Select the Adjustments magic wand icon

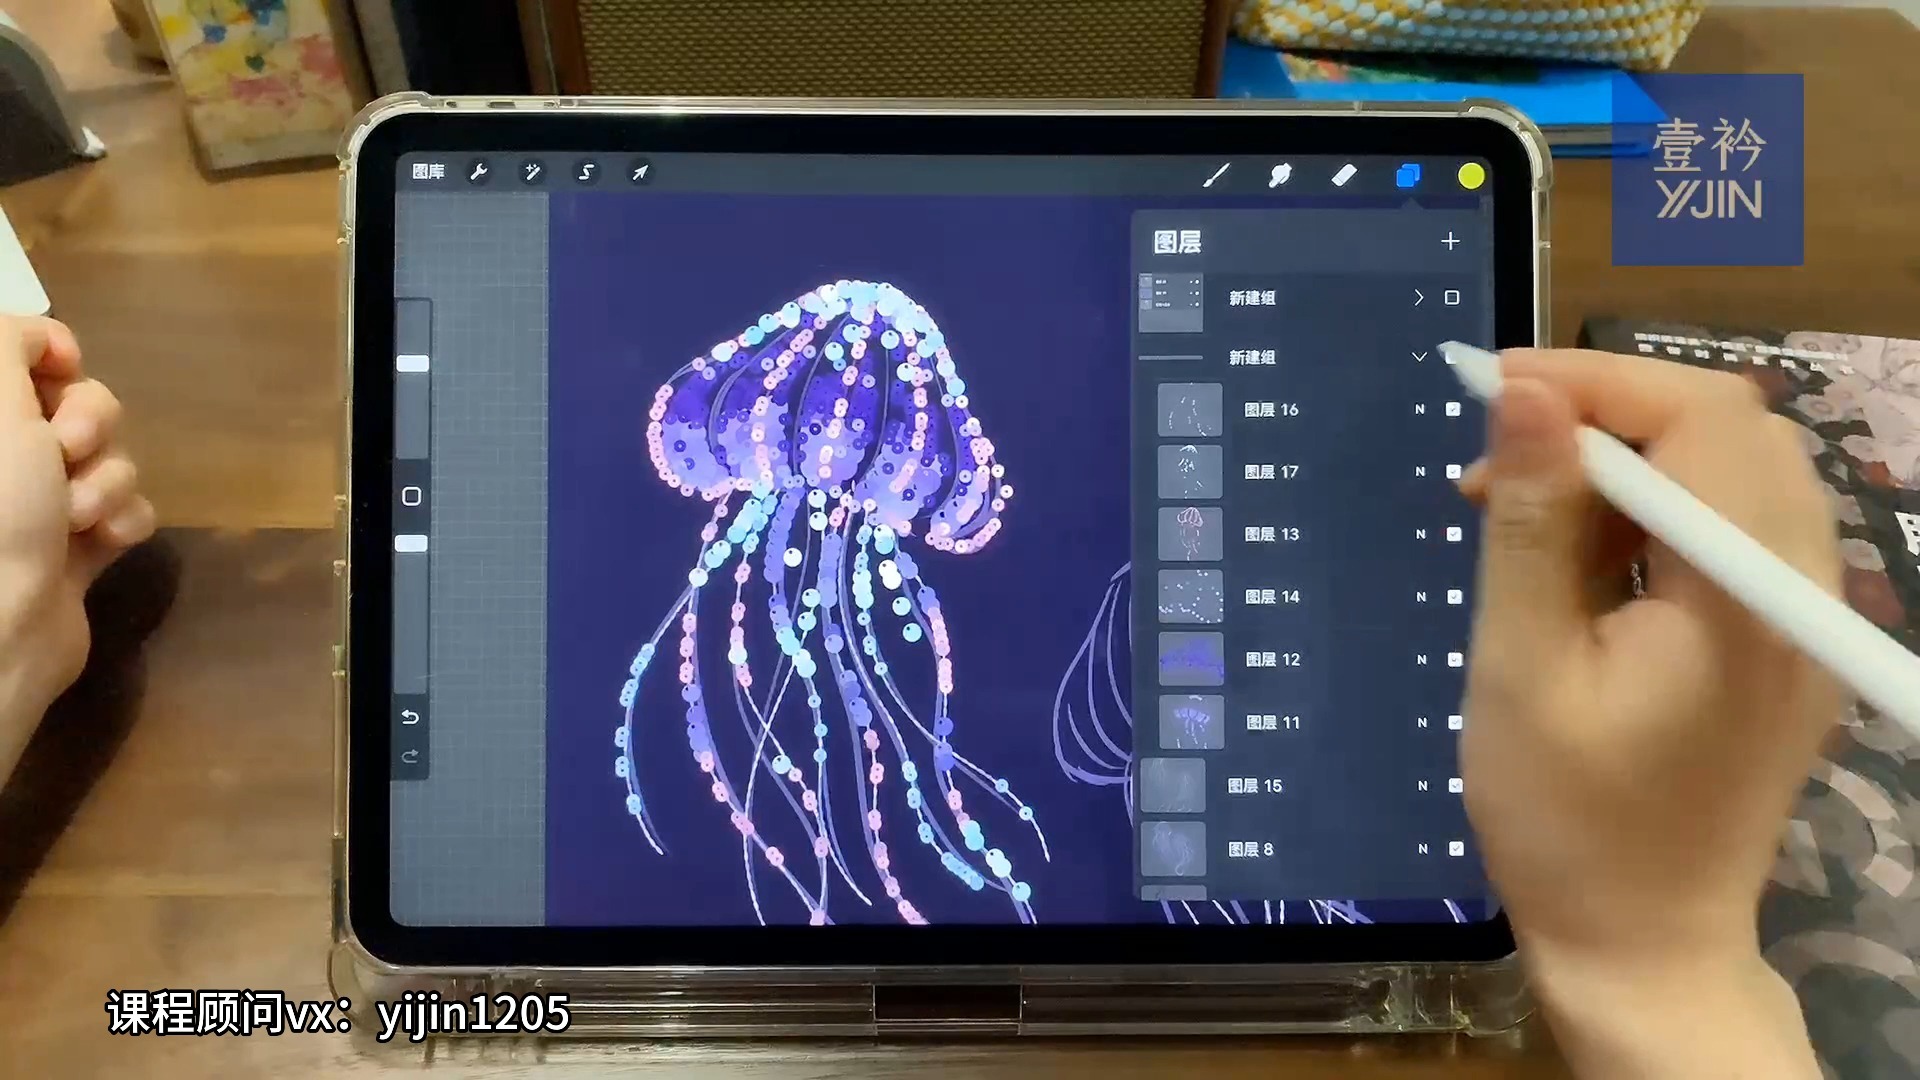click(x=531, y=172)
